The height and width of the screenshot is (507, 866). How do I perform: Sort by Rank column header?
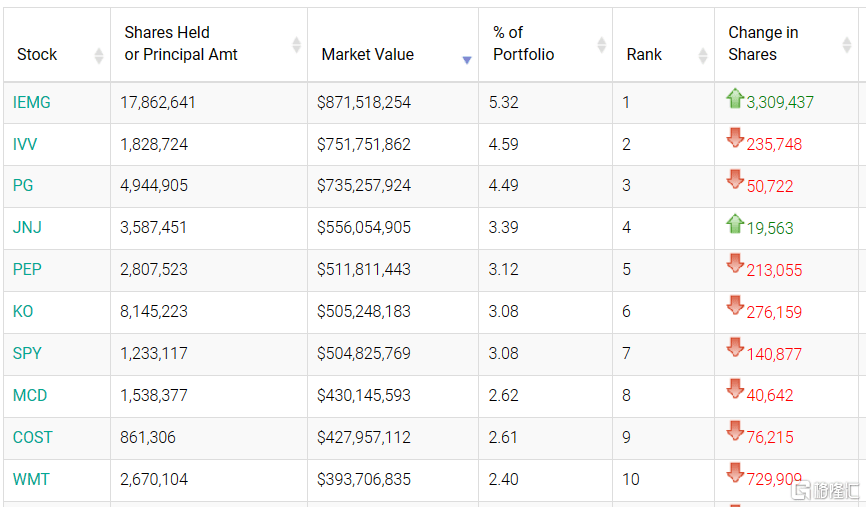click(x=702, y=55)
